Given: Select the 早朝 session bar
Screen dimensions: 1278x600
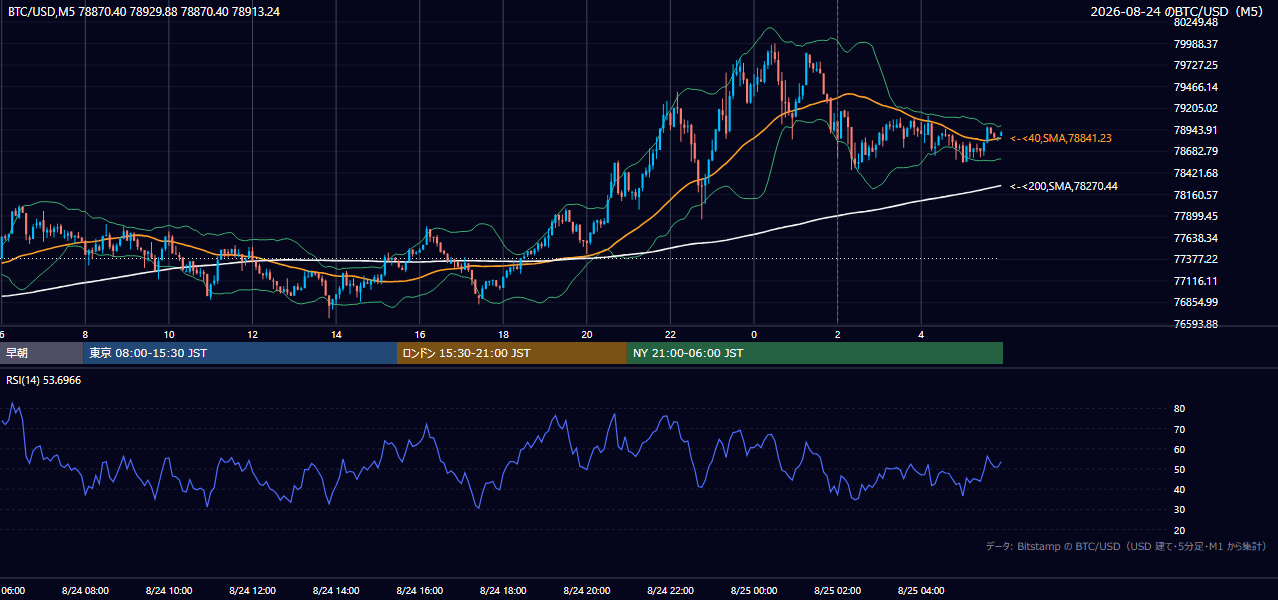Looking at the screenshot, I should point(42,353).
